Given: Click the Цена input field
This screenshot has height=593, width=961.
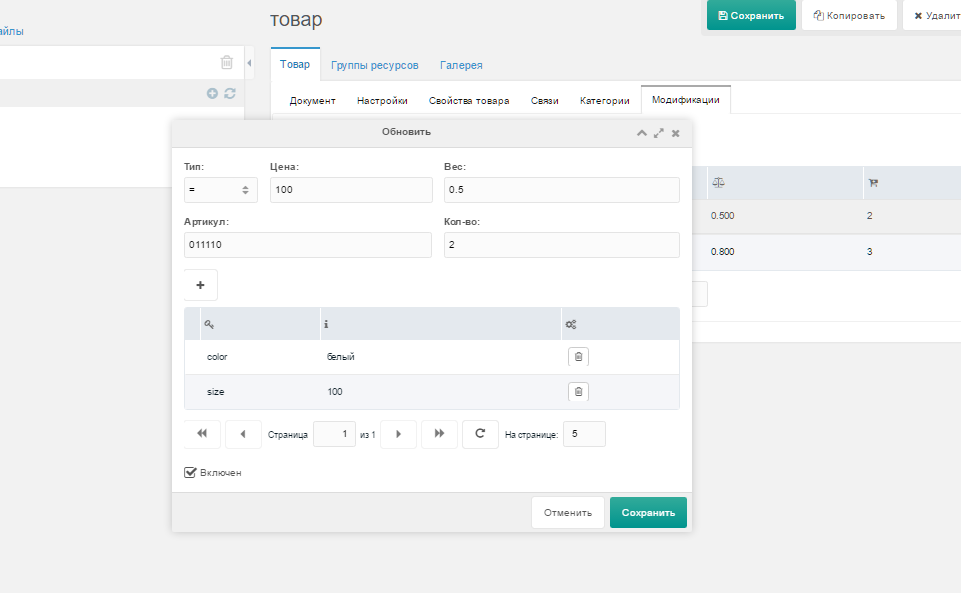Looking at the screenshot, I should pyautogui.click(x=351, y=190).
